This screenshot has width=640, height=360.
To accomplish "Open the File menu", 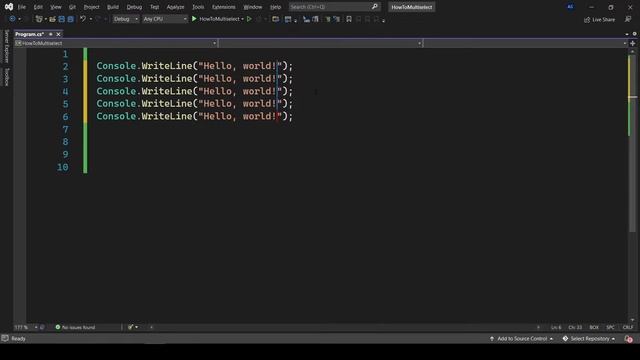I will tap(22, 7).
